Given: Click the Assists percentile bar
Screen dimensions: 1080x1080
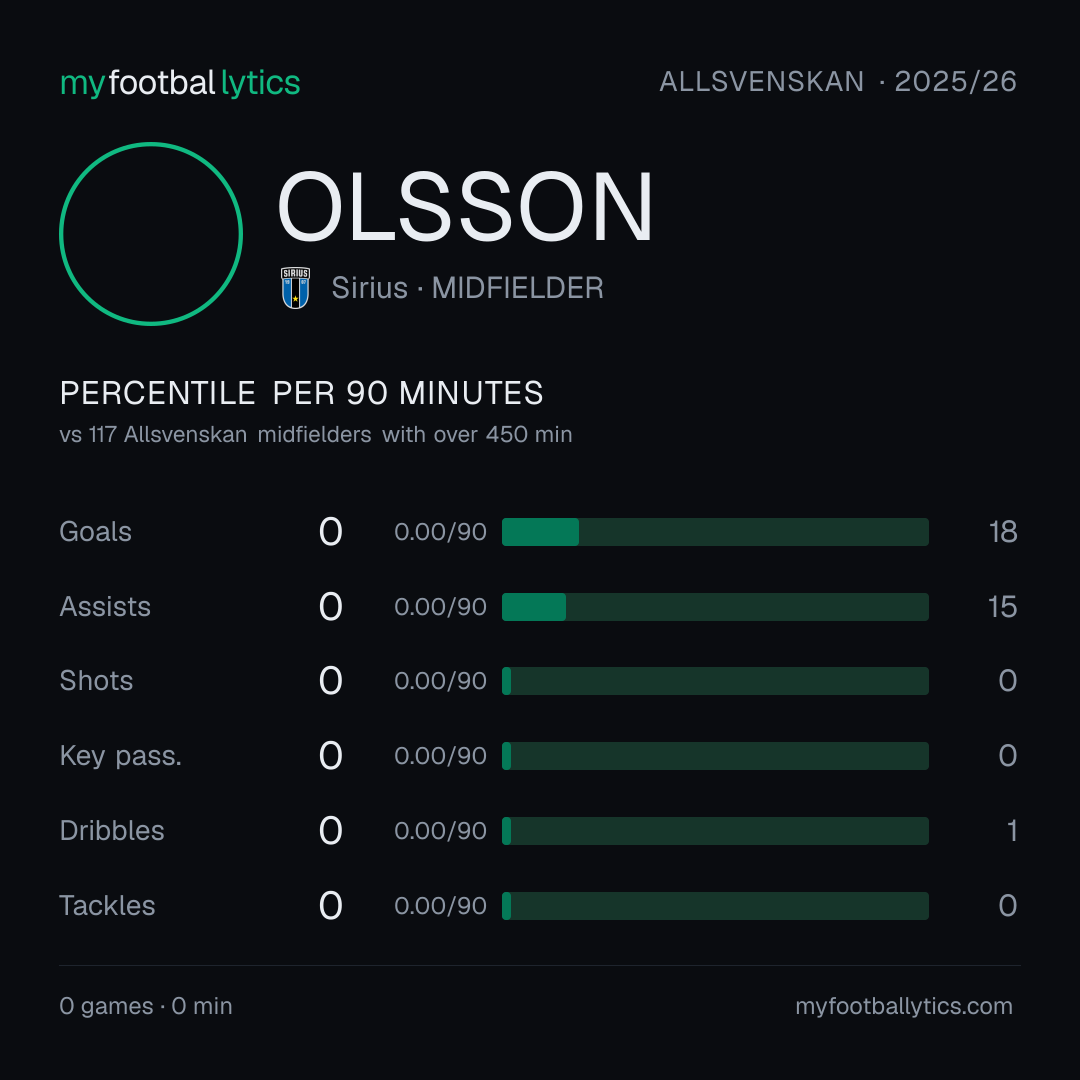Looking at the screenshot, I should [715, 607].
